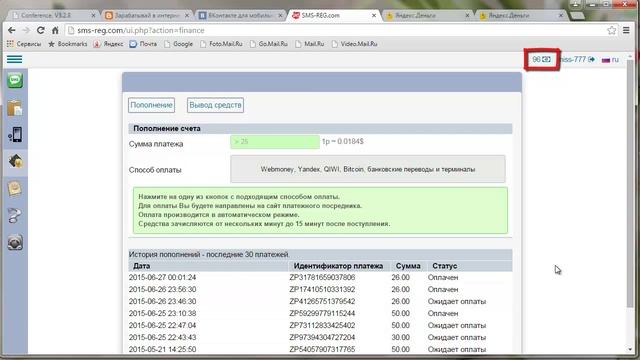Open the green SMS chat sidebar icon
This screenshot has width=640, height=360.
click(15, 80)
